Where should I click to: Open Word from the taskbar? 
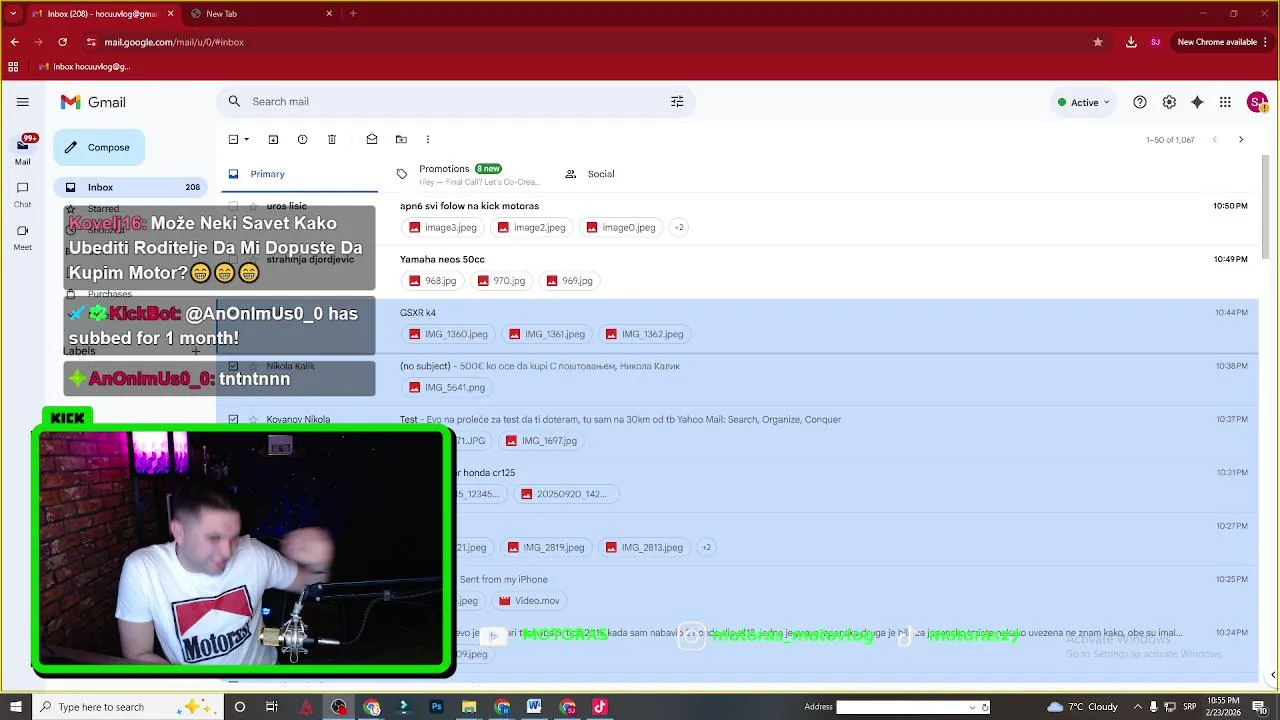click(x=534, y=707)
